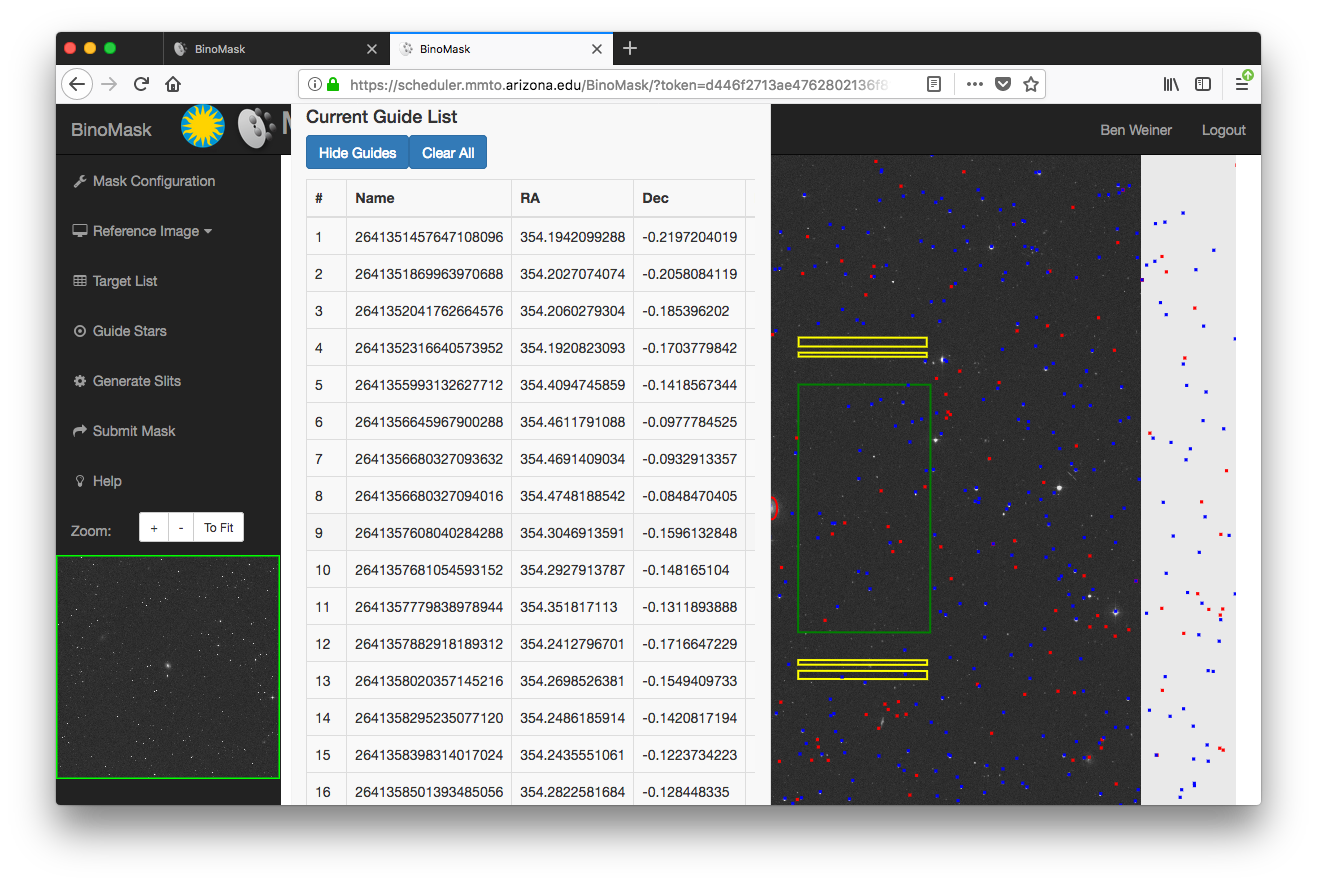Click the overview thumbnail image
This screenshot has width=1317, height=885.
pyautogui.click(x=168, y=667)
